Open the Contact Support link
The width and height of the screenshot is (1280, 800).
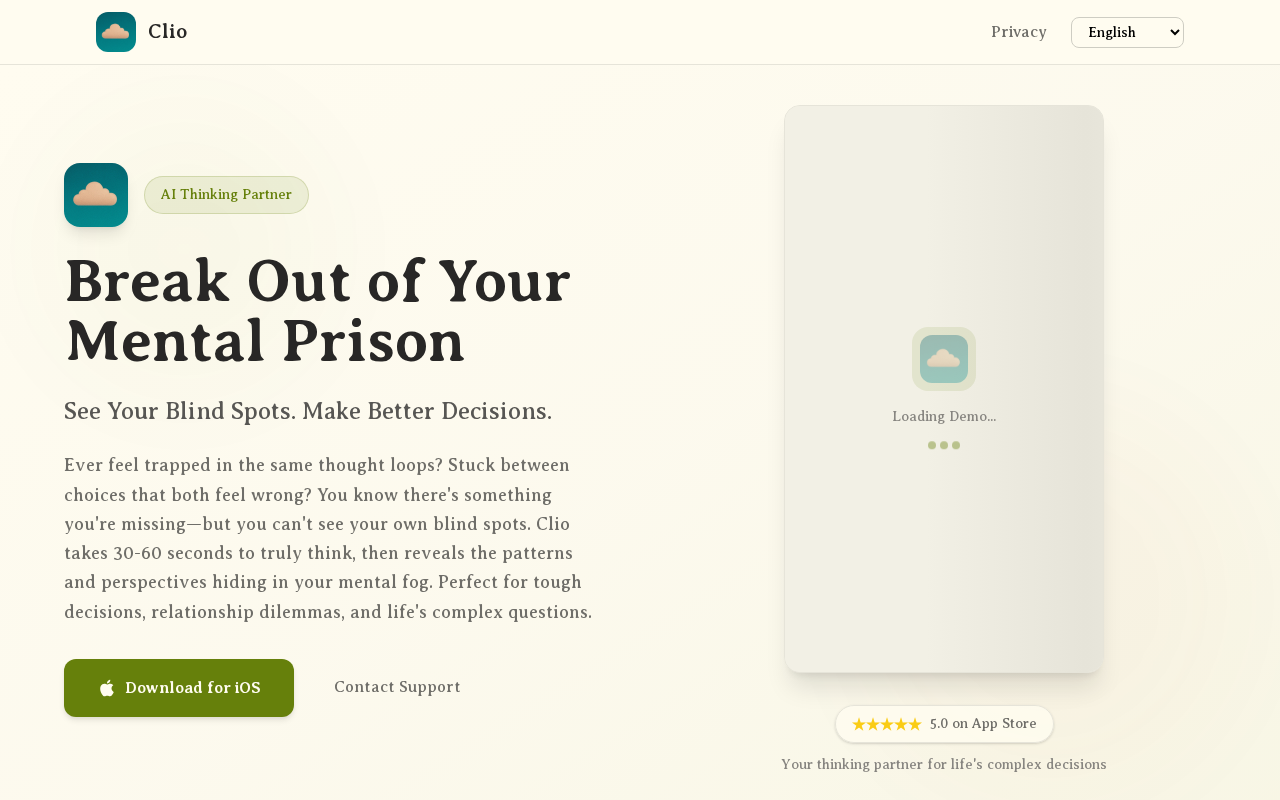click(397, 687)
